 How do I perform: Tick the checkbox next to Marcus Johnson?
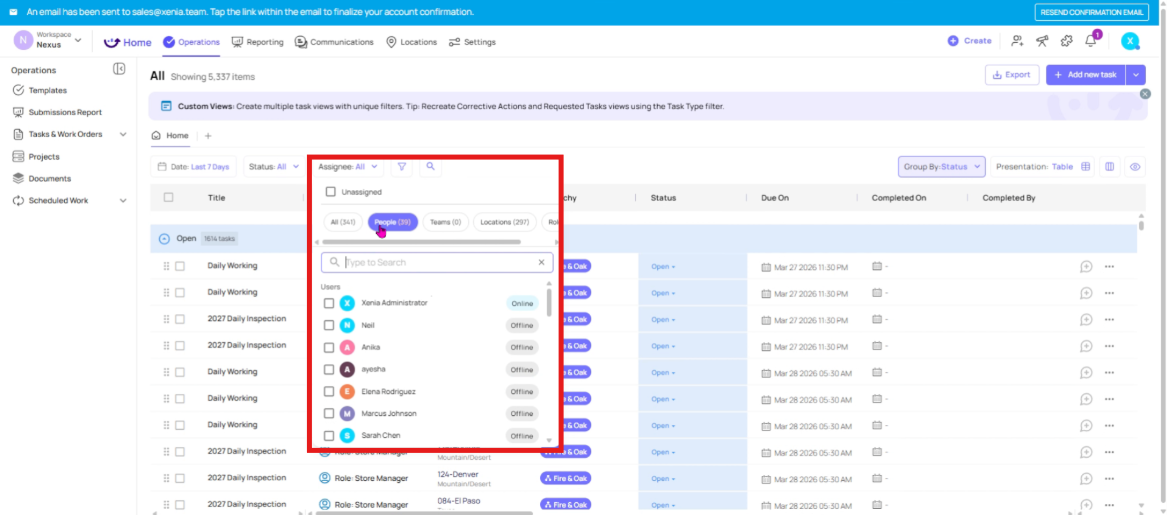click(329, 414)
